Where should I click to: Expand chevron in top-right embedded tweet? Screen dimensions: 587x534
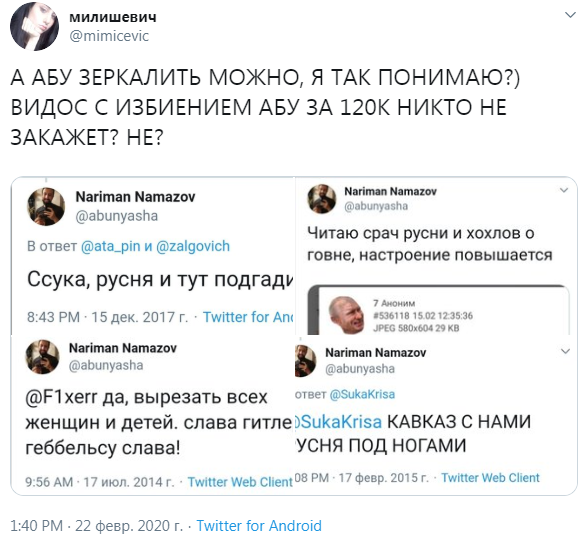563,190
